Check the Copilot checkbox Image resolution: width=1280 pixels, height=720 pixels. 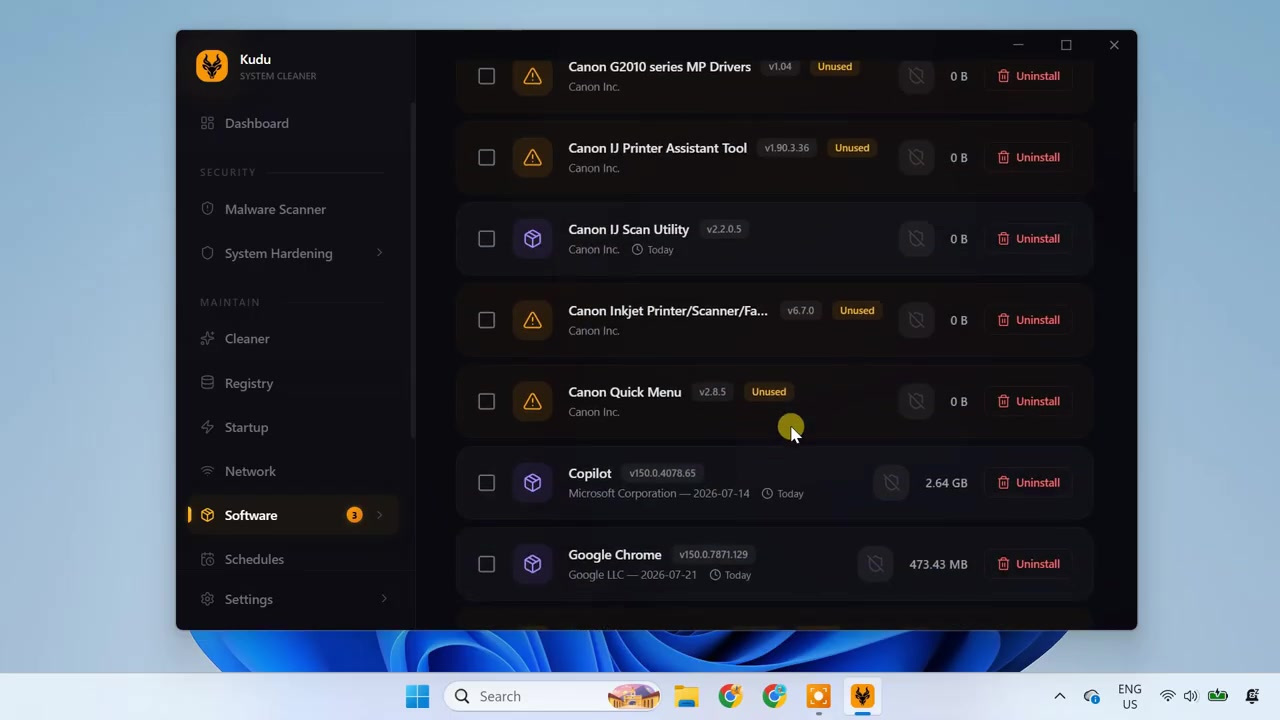[486, 483]
